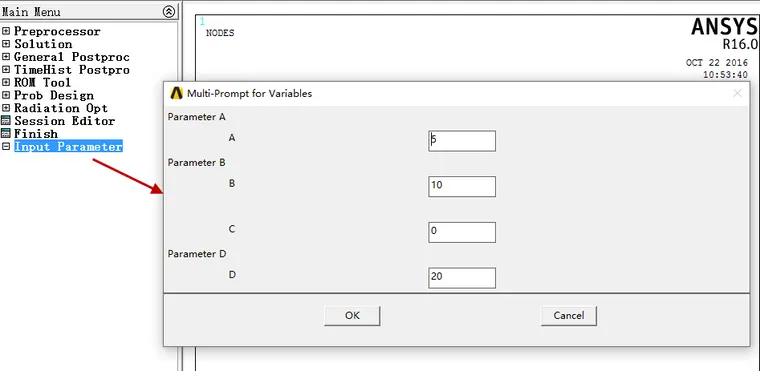
Task: Expand the Preprocessor tree node
Action: (x=6, y=31)
